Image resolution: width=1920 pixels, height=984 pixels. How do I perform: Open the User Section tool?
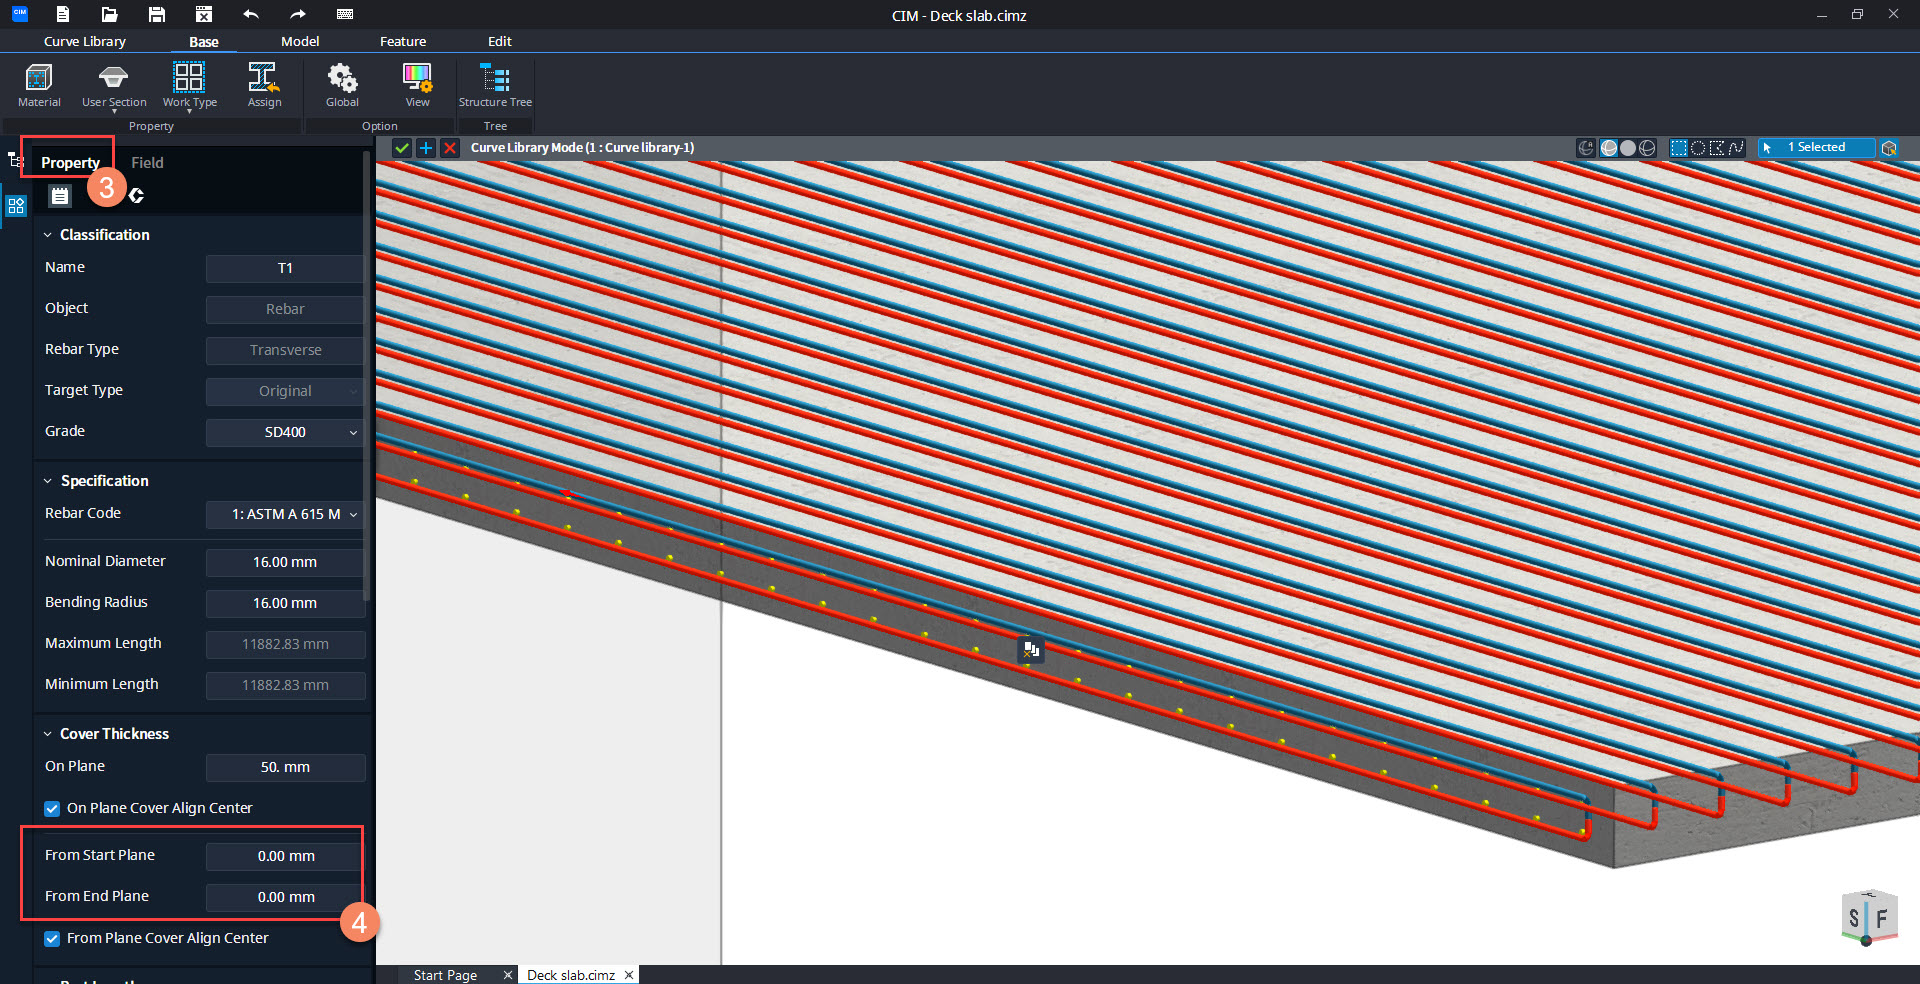point(114,85)
